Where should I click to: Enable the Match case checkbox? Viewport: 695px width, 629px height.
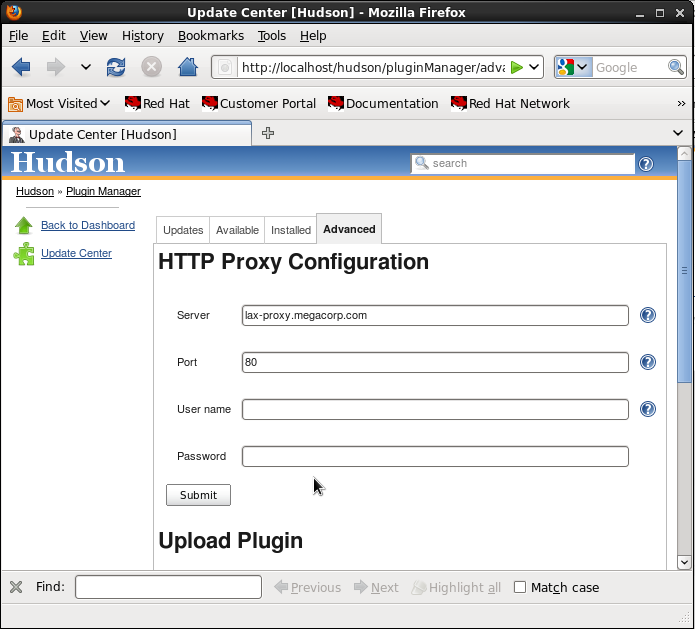520,587
